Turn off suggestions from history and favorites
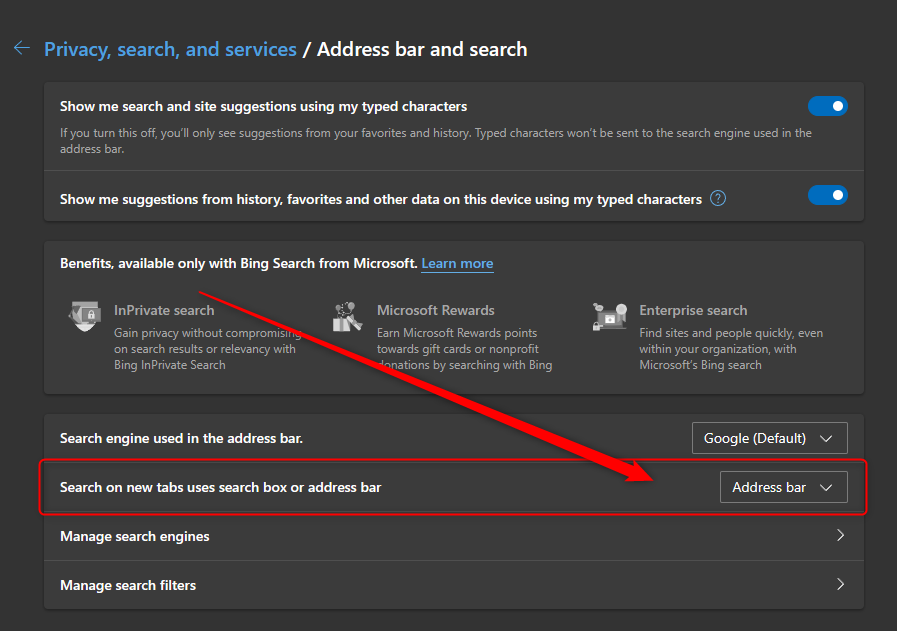897x631 pixels. [828, 195]
